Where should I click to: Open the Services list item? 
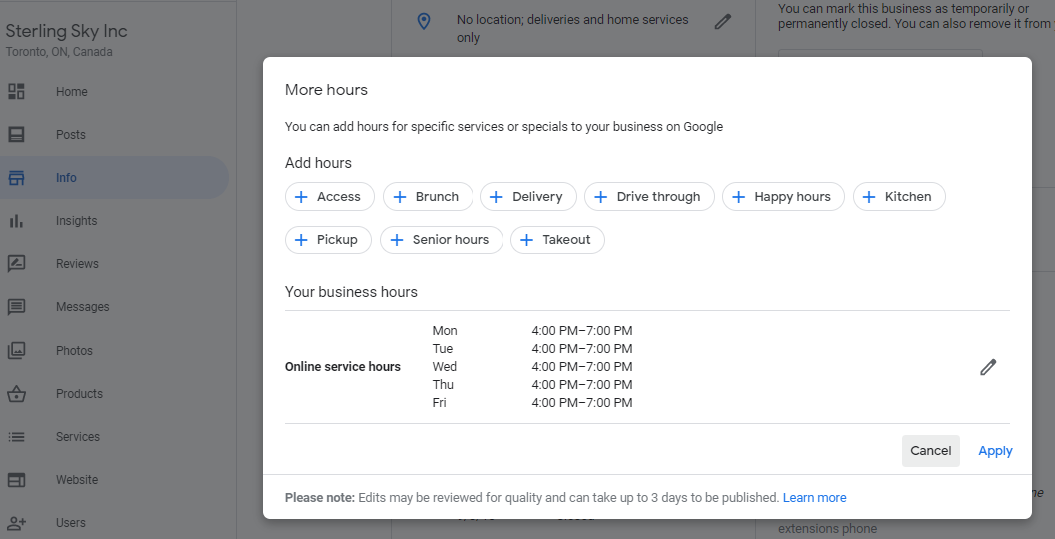(77, 437)
